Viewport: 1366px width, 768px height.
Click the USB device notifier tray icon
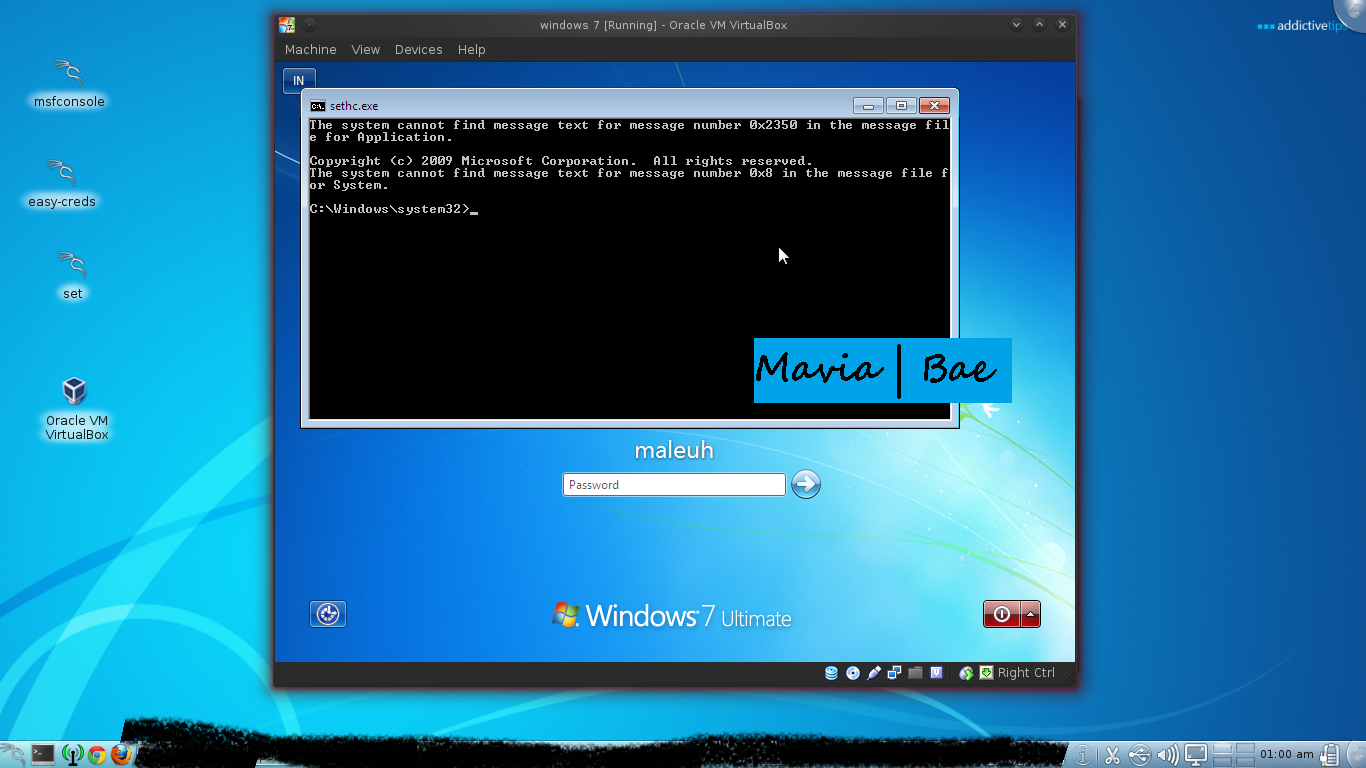[x=1140, y=754]
